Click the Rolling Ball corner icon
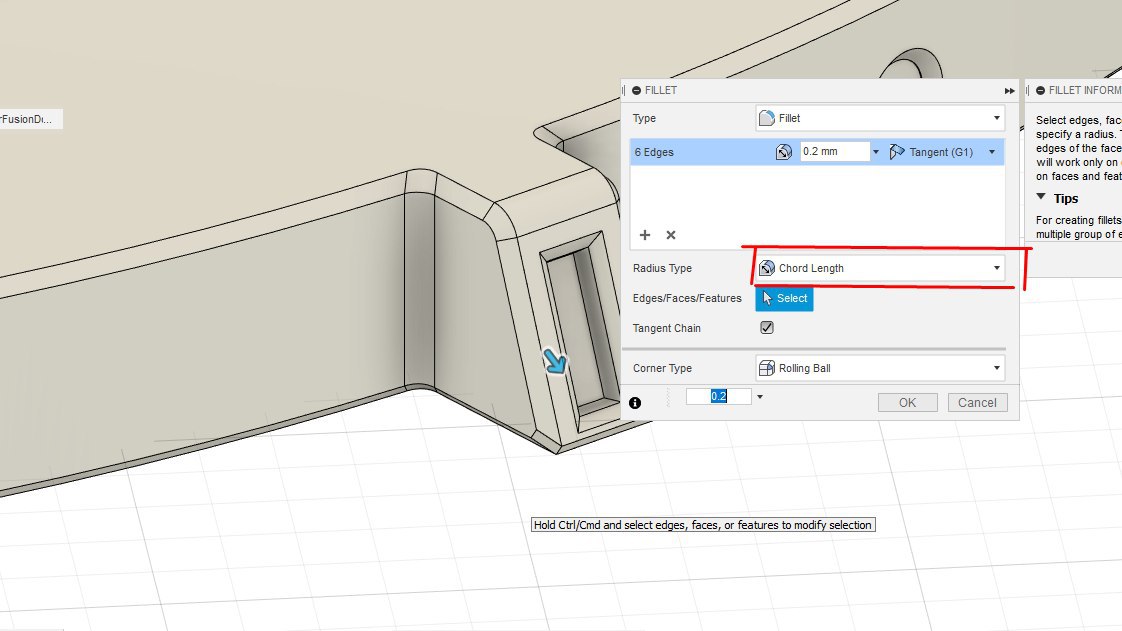Viewport: 1122px width, 631px height. 766,368
